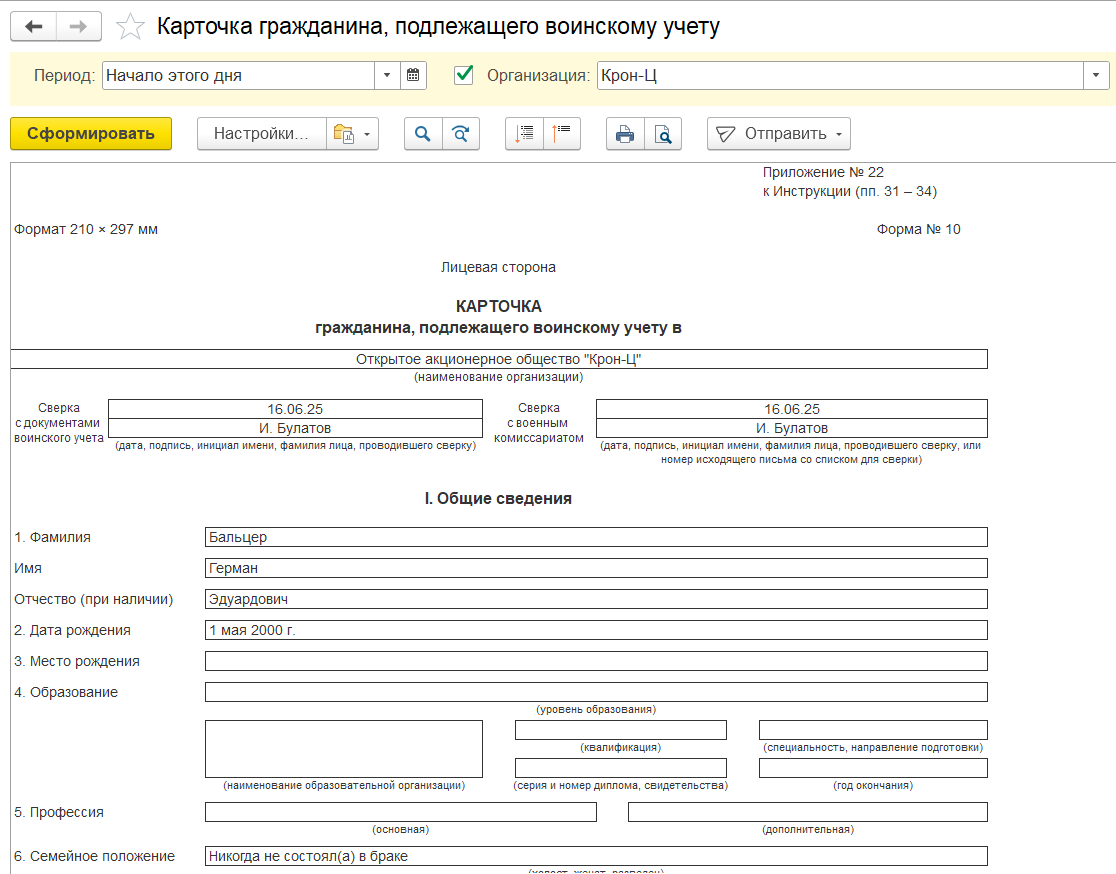This screenshot has height=874, width=1116.
Task: Click the find-next magnifier with arrow
Action: pyautogui.click(x=461, y=134)
